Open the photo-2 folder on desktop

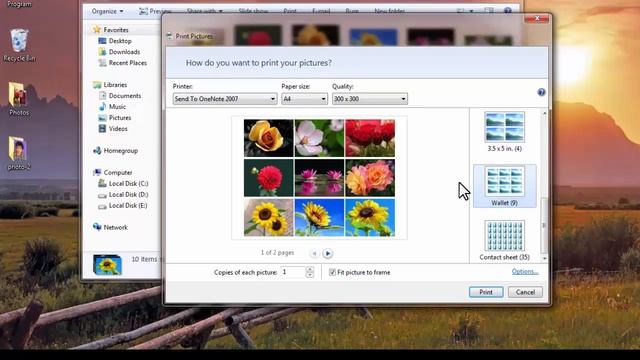19,153
